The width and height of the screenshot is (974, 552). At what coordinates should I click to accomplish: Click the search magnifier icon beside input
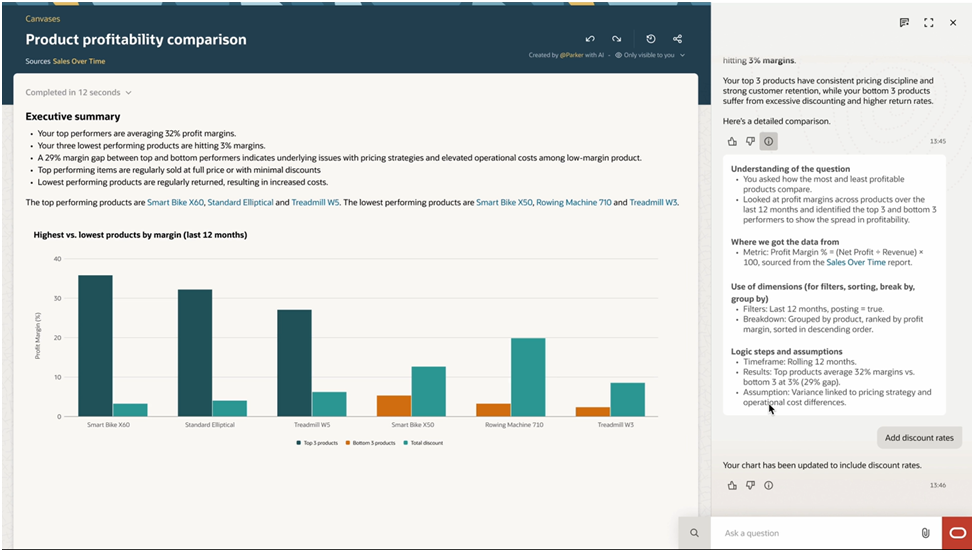[694, 533]
